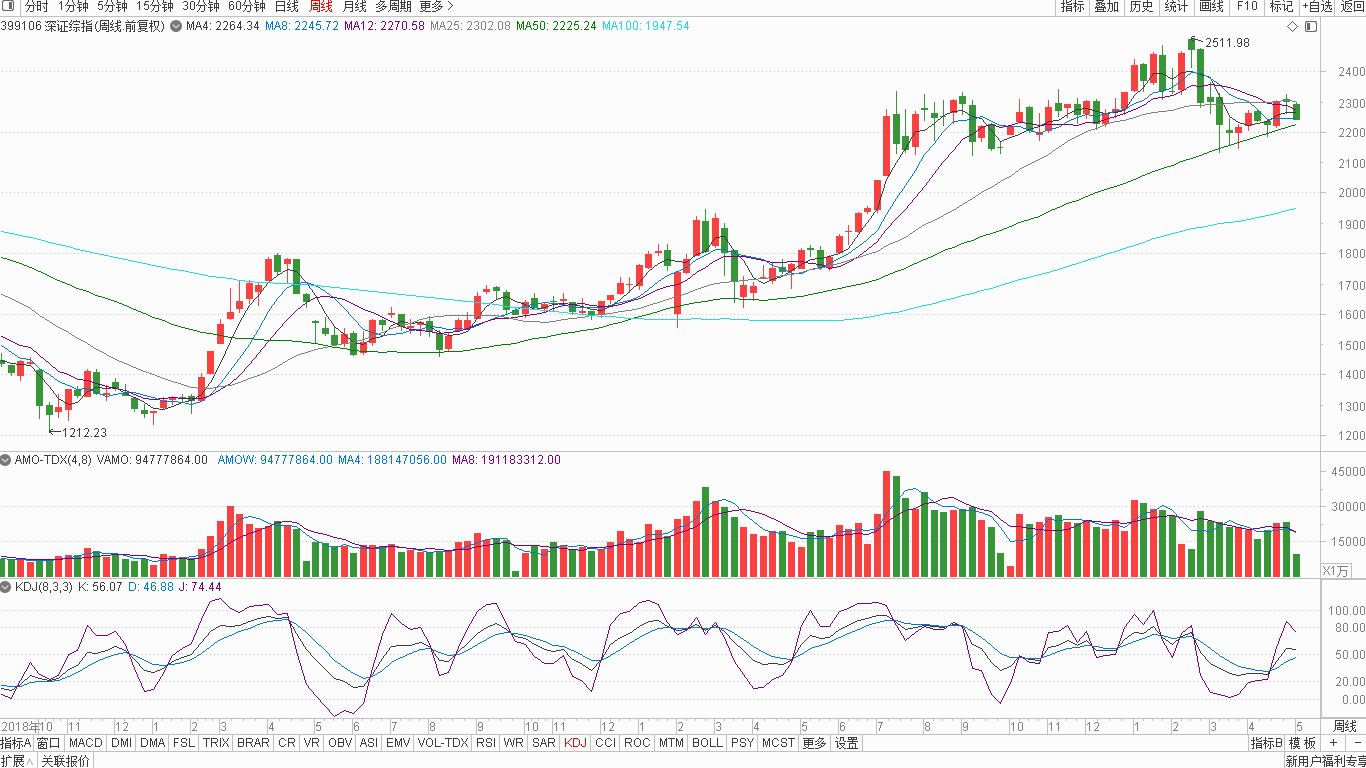Switch indicator to DMA
The image size is (1366, 768).
[153, 743]
